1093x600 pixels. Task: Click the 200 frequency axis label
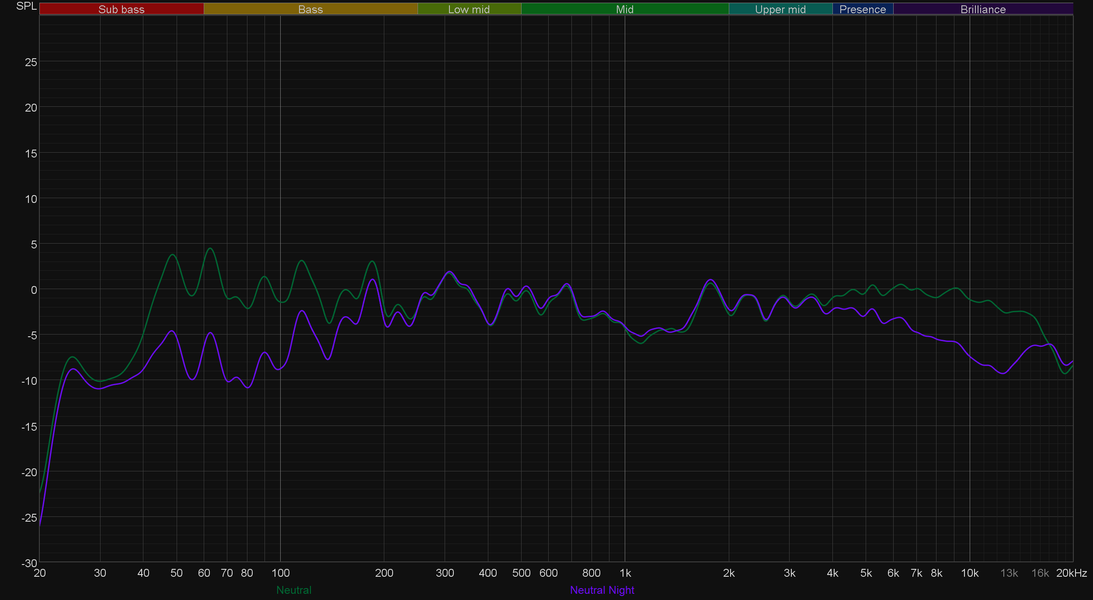[x=384, y=573]
